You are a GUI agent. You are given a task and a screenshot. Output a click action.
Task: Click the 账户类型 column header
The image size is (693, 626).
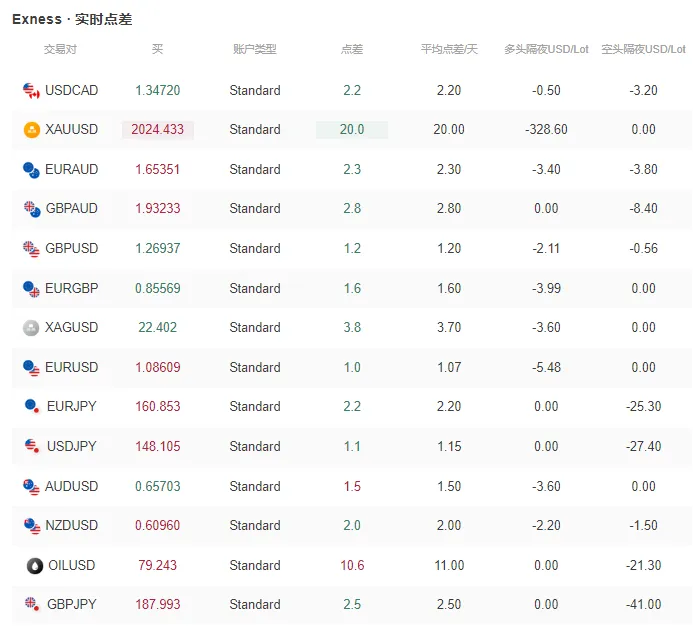coord(255,49)
